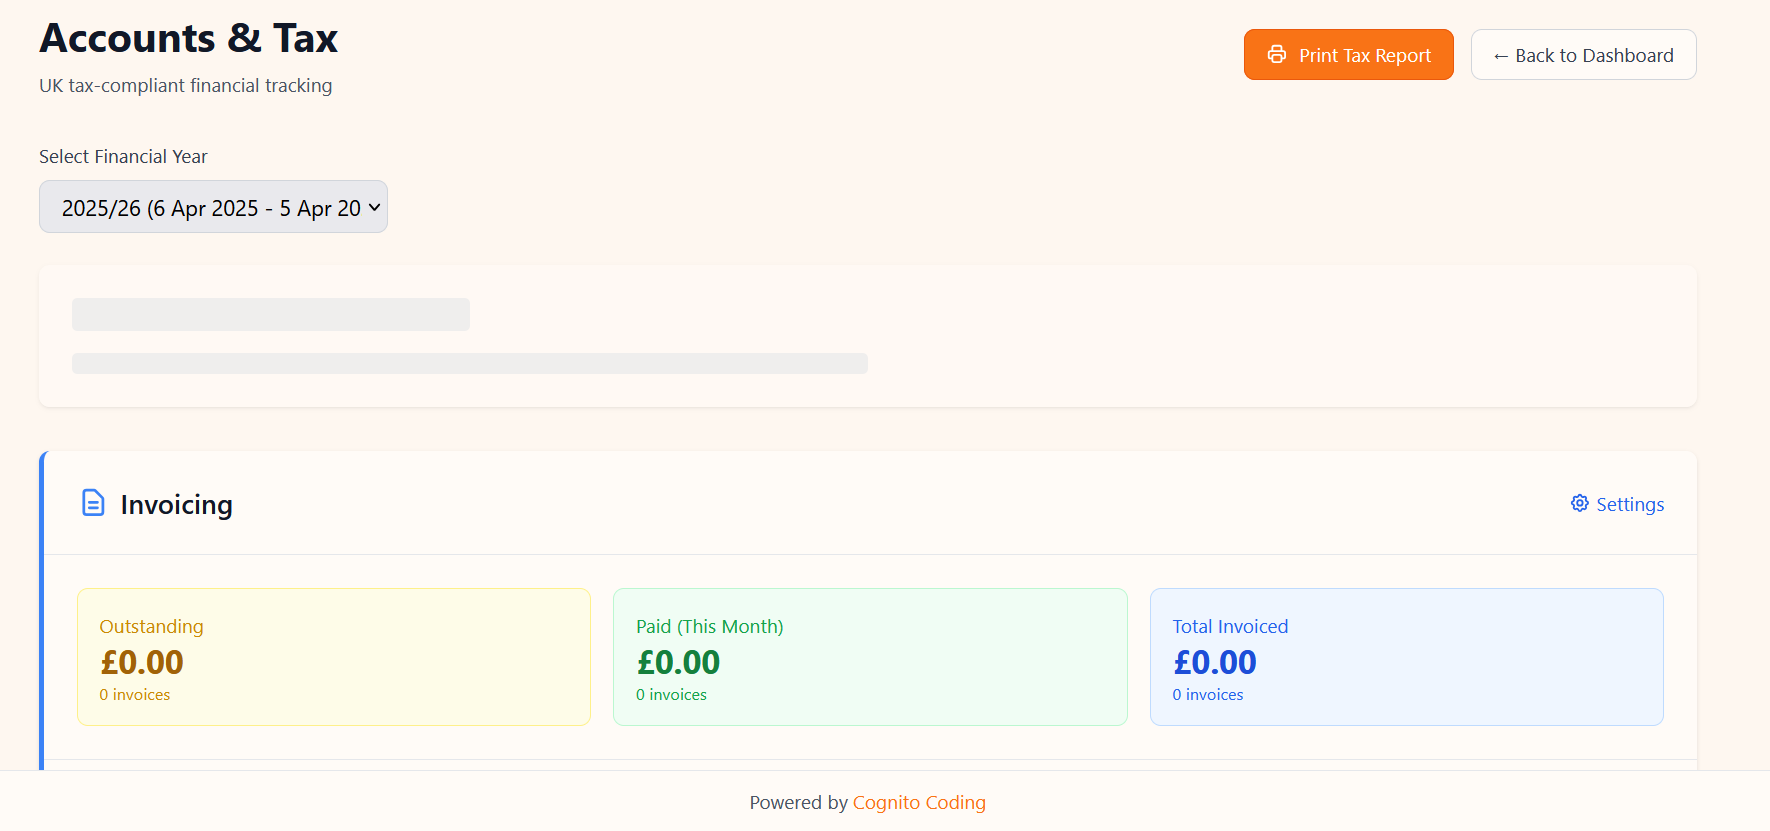Click the Select Financial Year label
1770x831 pixels.
point(123,157)
